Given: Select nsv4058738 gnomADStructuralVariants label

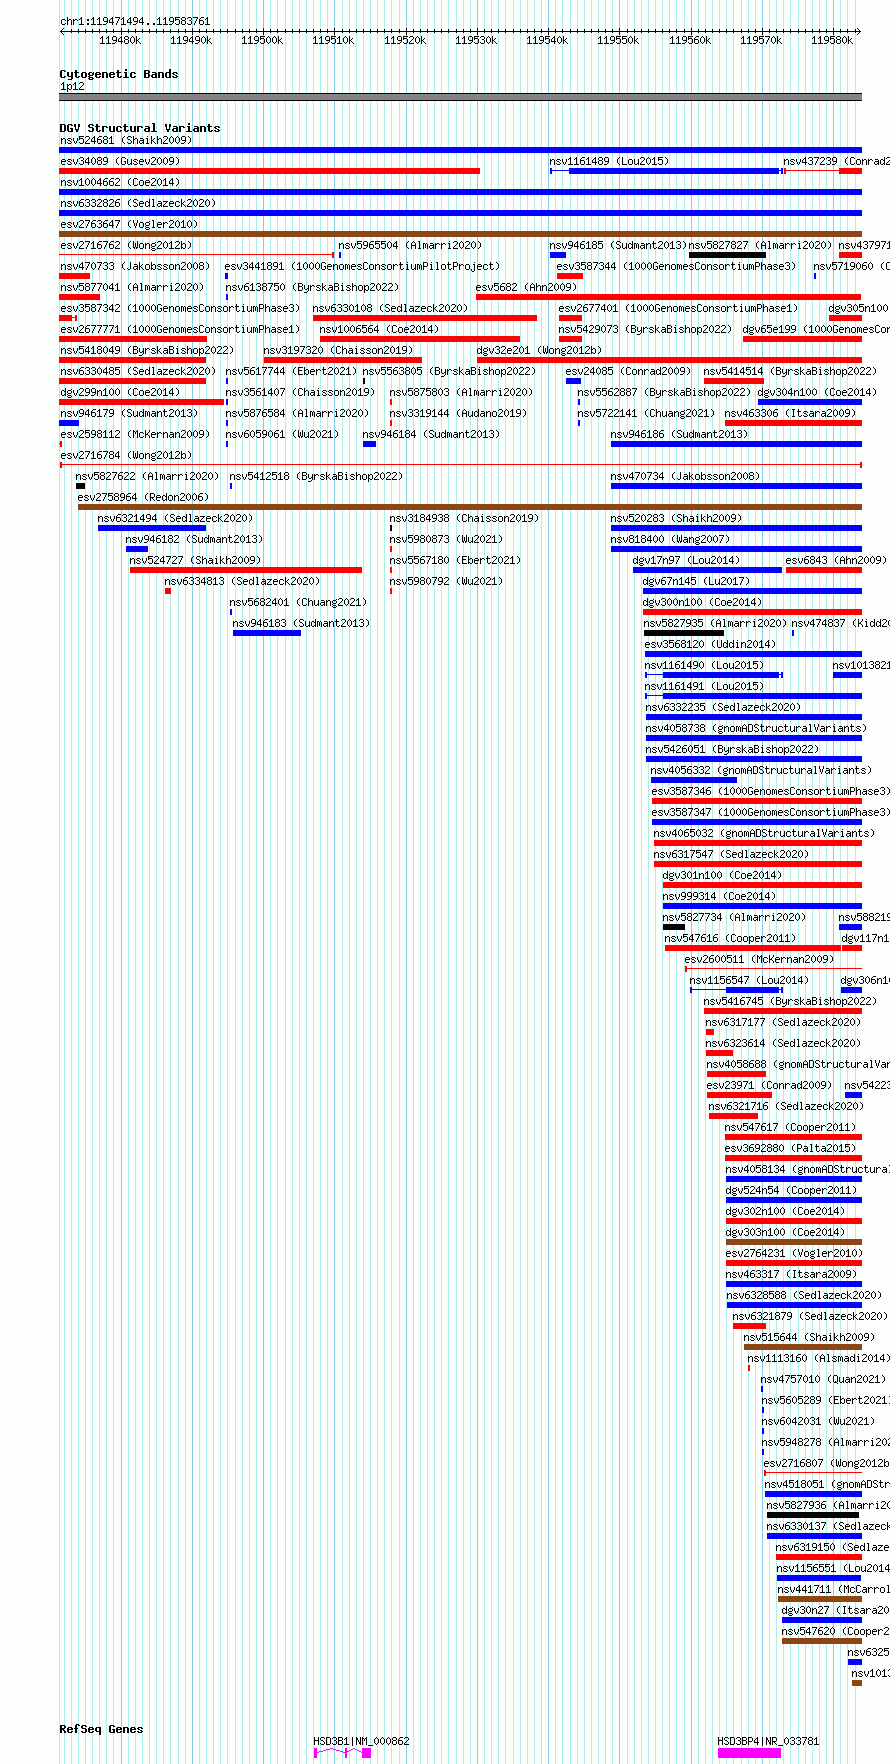Looking at the screenshot, I should [x=755, y=728].
